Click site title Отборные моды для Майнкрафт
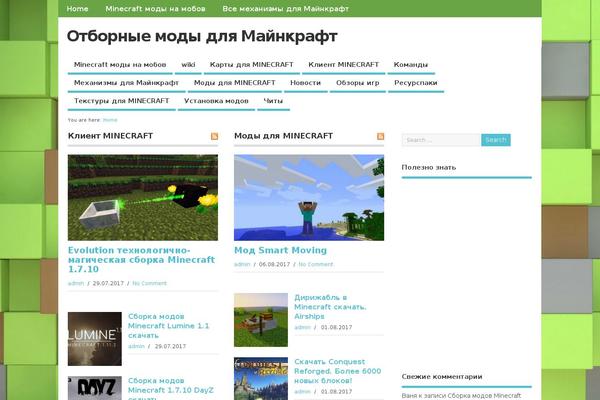 202,36
